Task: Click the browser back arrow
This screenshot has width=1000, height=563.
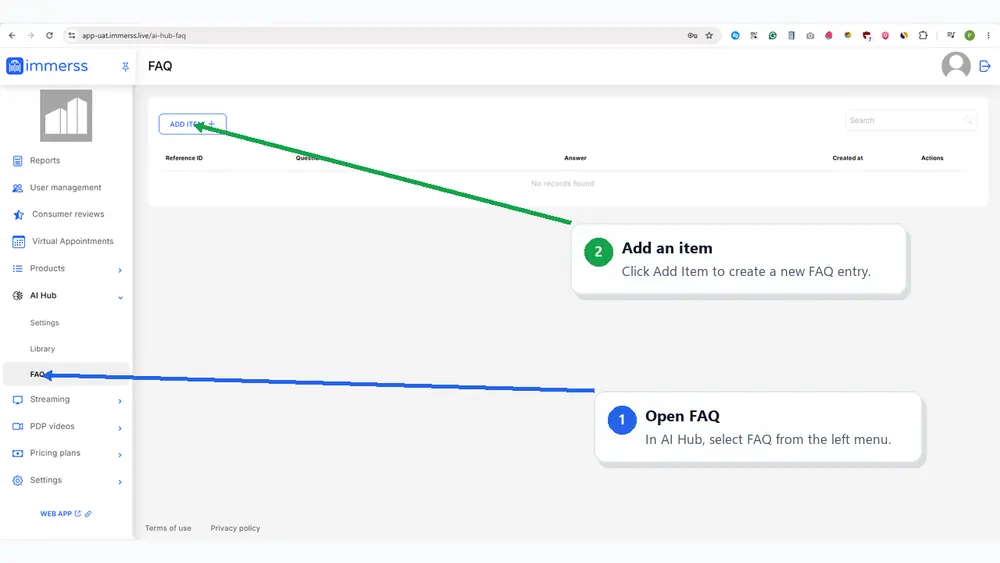Action: pyautogui.click(x=12, y=36)
